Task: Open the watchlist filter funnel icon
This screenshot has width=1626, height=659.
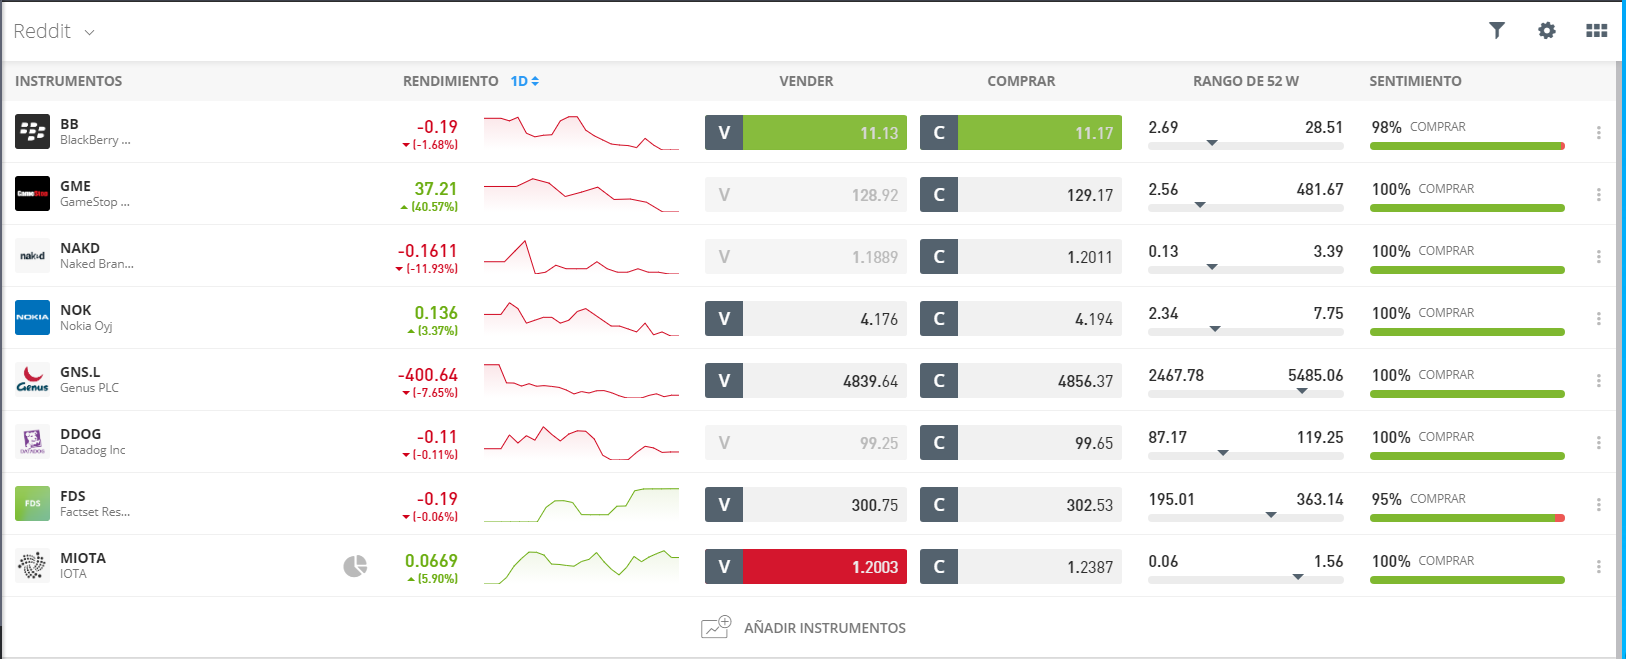Action: [x=1496, y=30]
